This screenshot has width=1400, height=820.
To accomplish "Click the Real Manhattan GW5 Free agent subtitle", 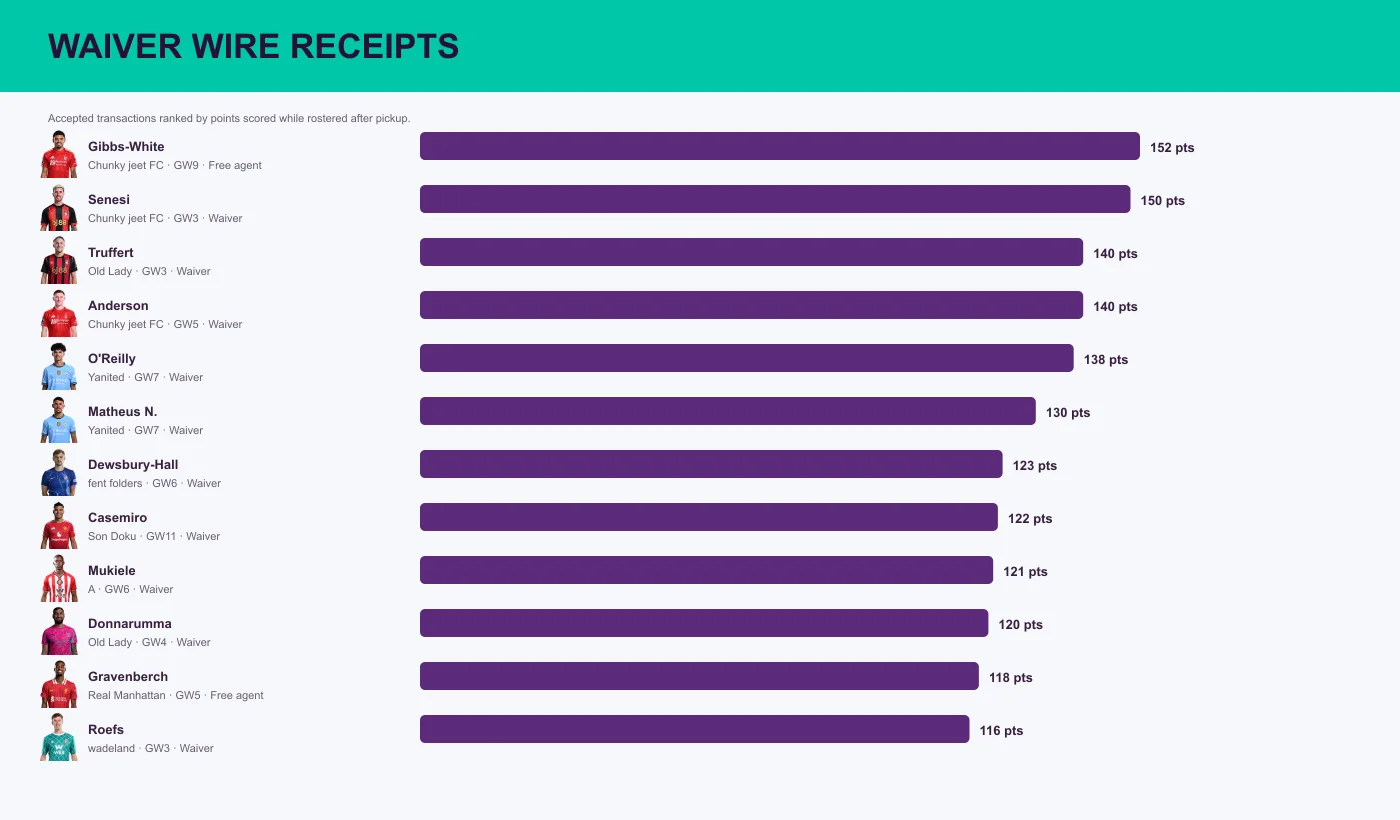I will click(176, 695).
